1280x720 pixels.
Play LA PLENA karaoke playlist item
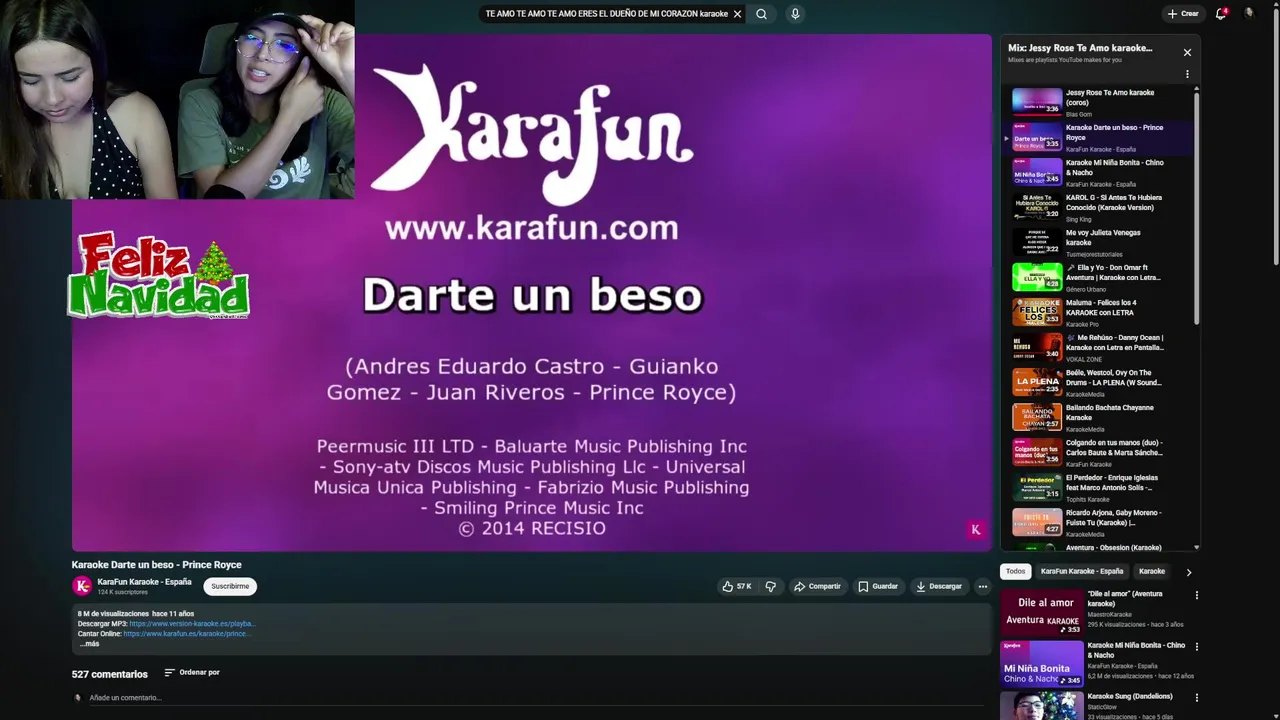[x=1098, y=383]
